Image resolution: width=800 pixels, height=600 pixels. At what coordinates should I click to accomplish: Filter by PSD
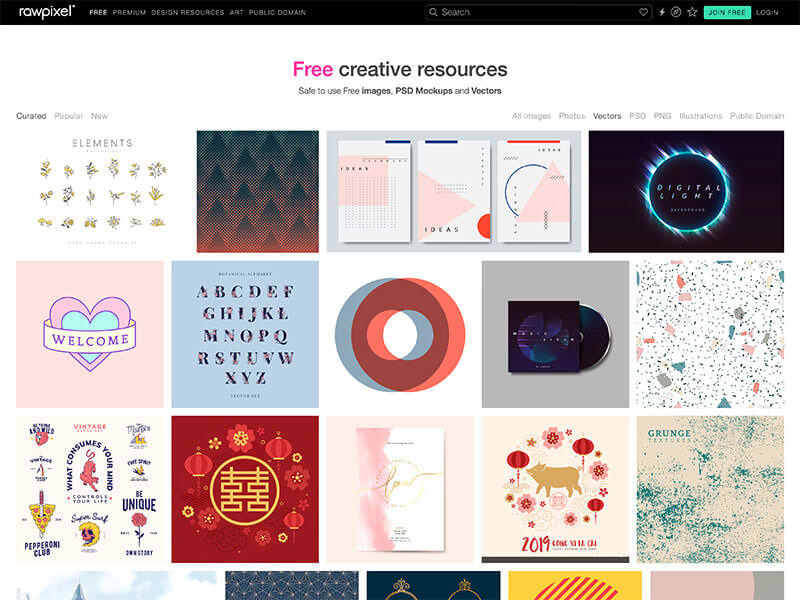click(x=637, y=116)
